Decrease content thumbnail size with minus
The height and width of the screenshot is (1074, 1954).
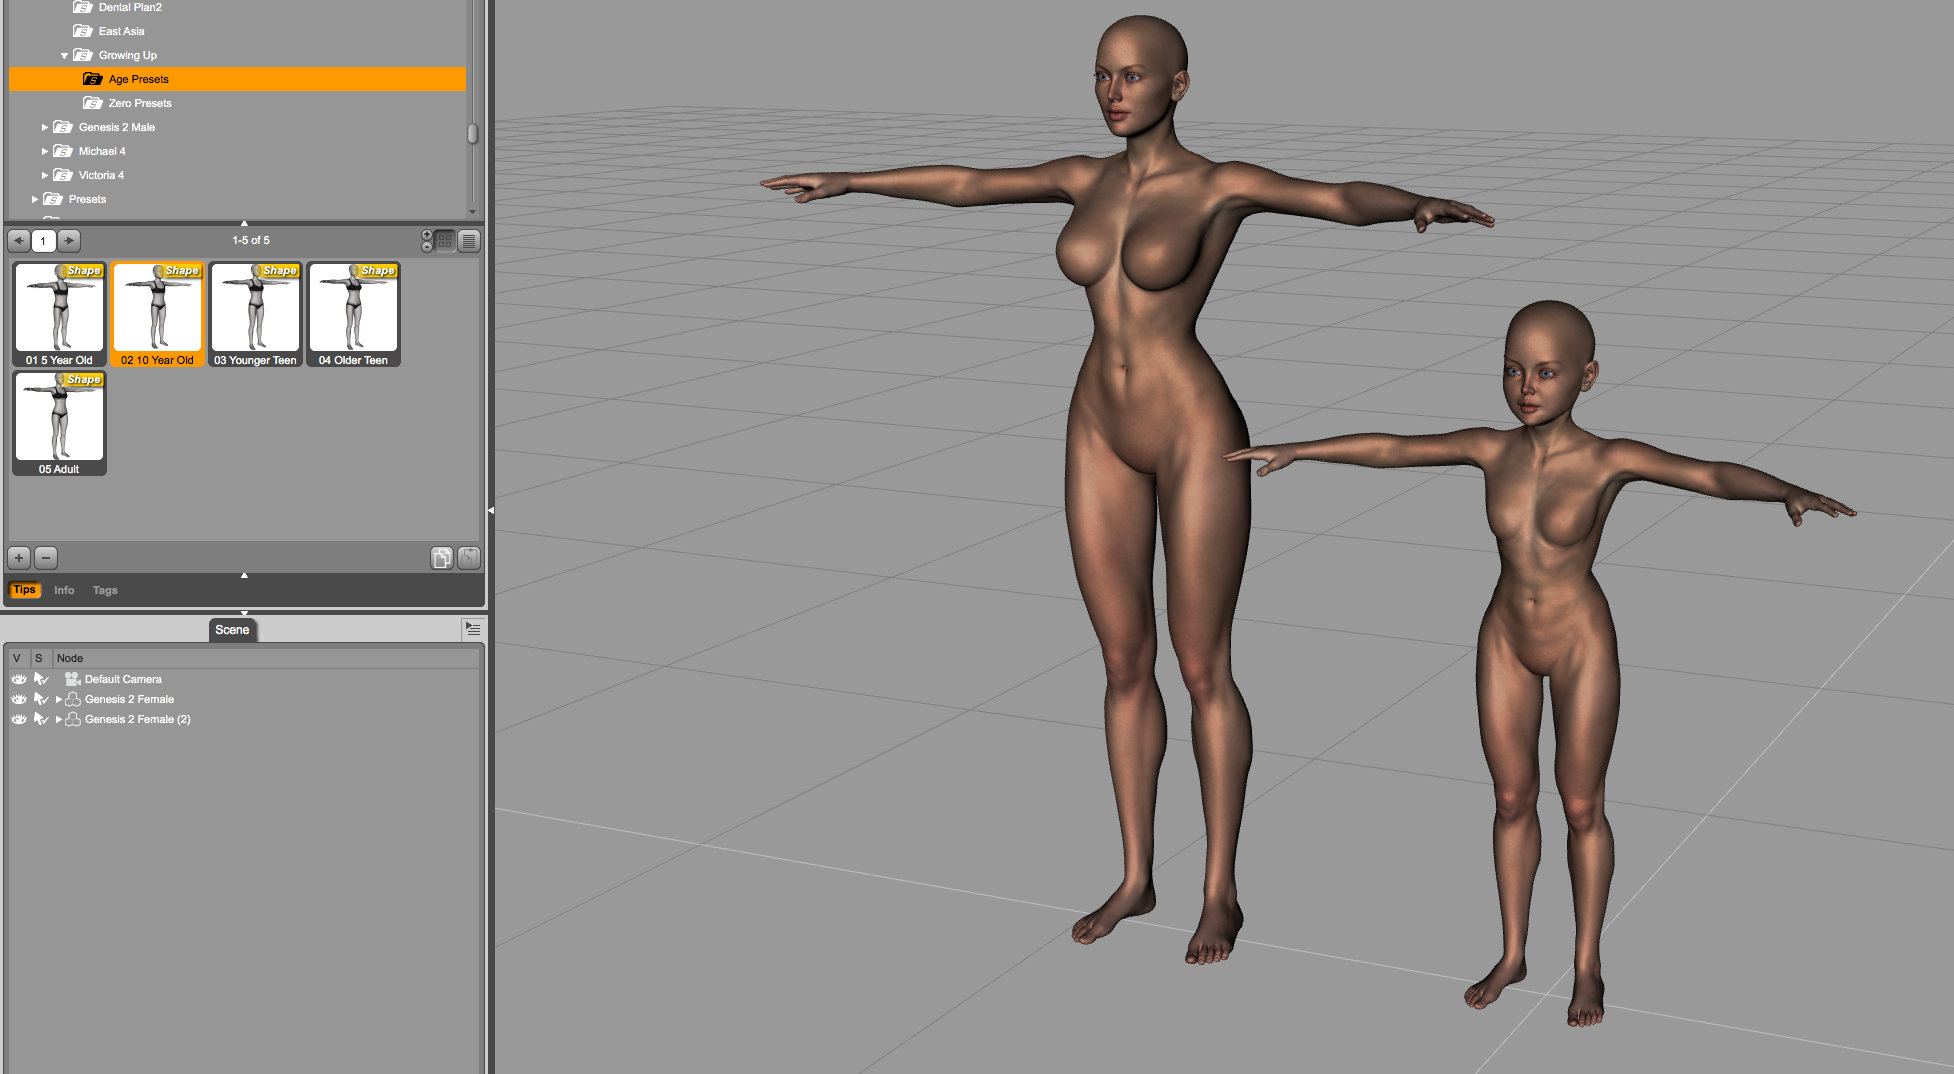[427, 246]
